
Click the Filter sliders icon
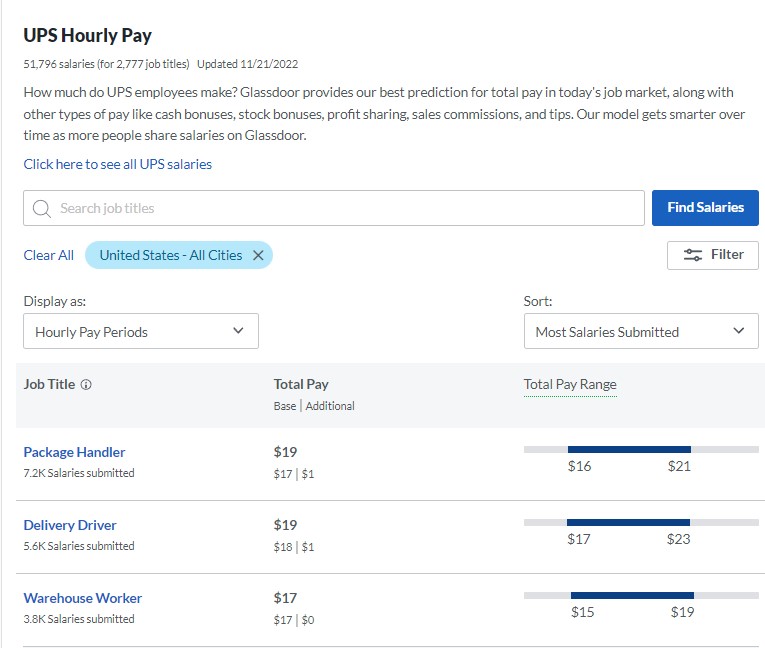click(x=692, y=255)
